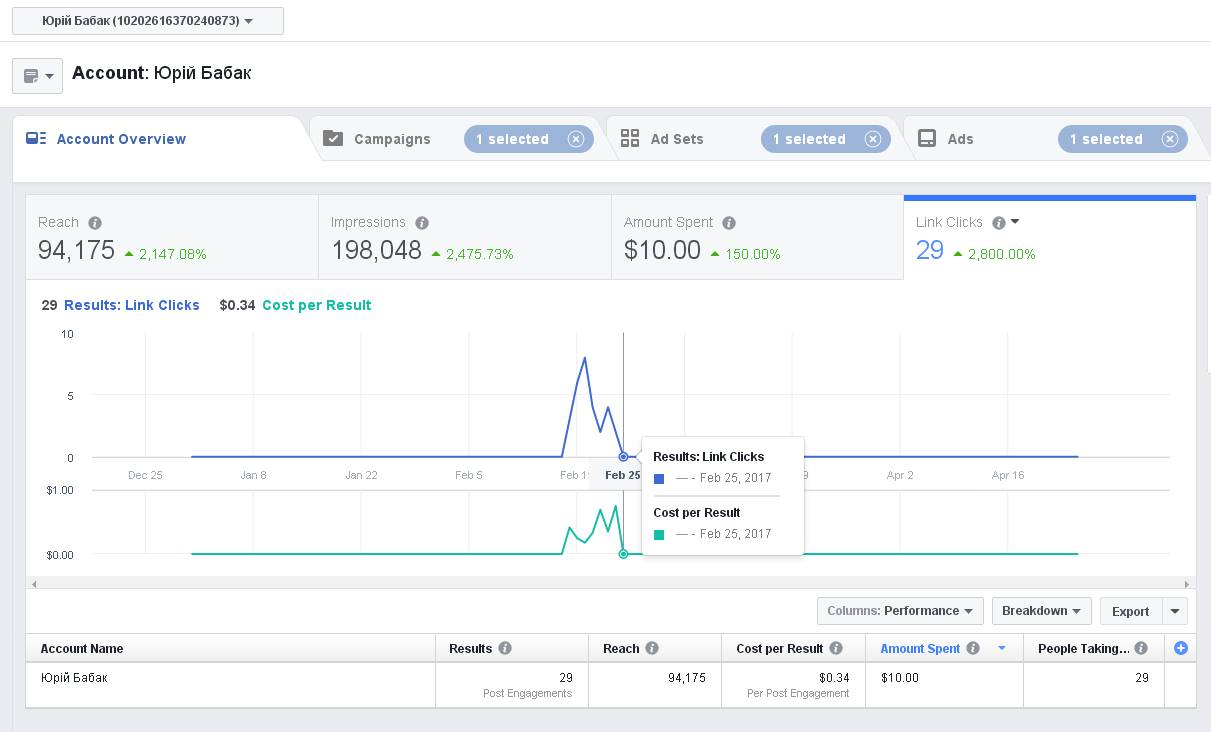Switch to the Campaigns tab
The width and height of the screenshot is (1211, 732).
click(x=391, y=139)
